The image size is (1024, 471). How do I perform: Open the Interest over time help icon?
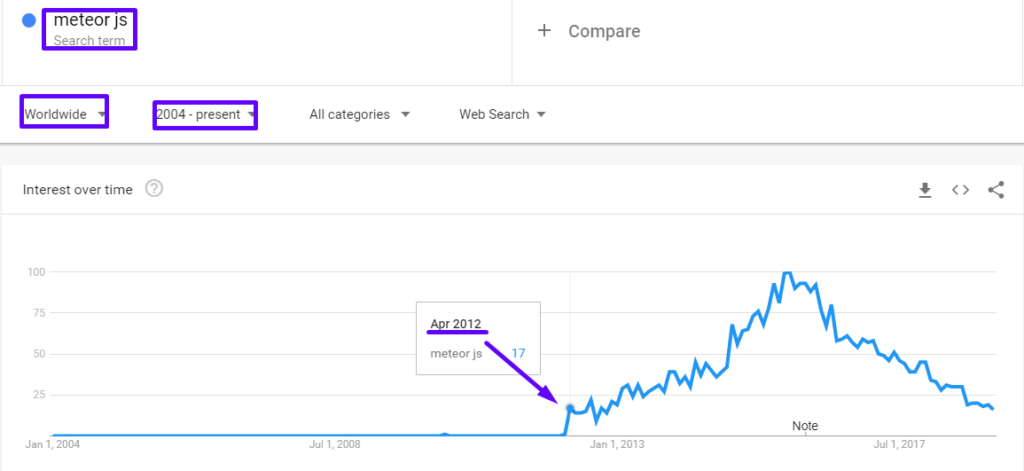point(154,189)
